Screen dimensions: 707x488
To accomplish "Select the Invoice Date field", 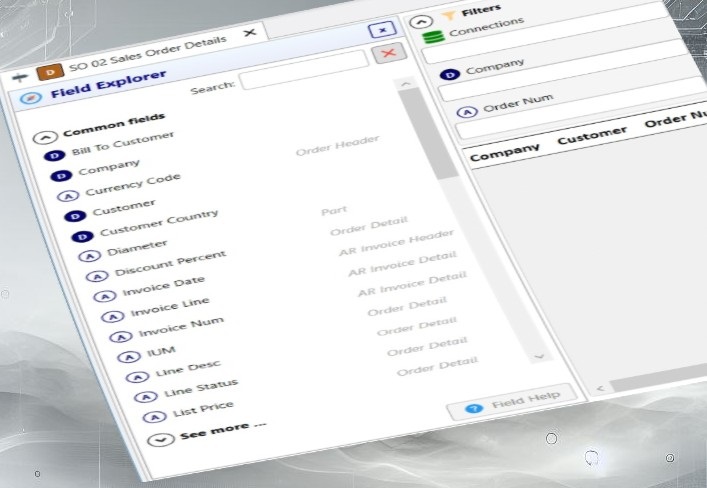I will coord(164,286).
